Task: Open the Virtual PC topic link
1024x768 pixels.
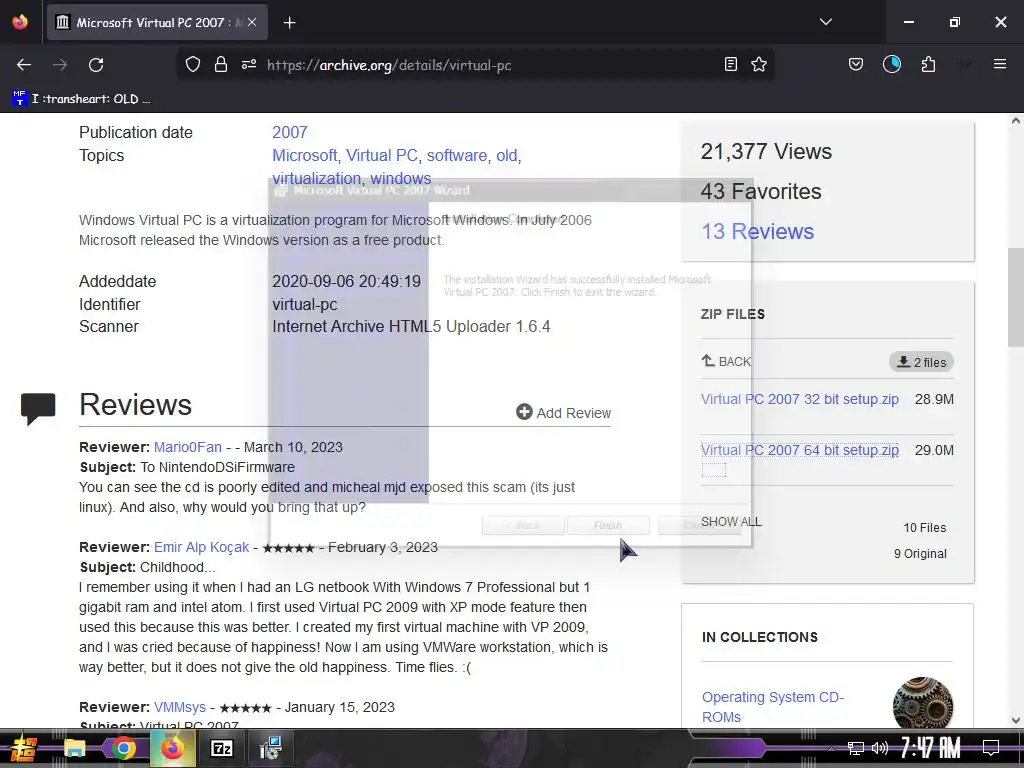Action: pos(381,155)
